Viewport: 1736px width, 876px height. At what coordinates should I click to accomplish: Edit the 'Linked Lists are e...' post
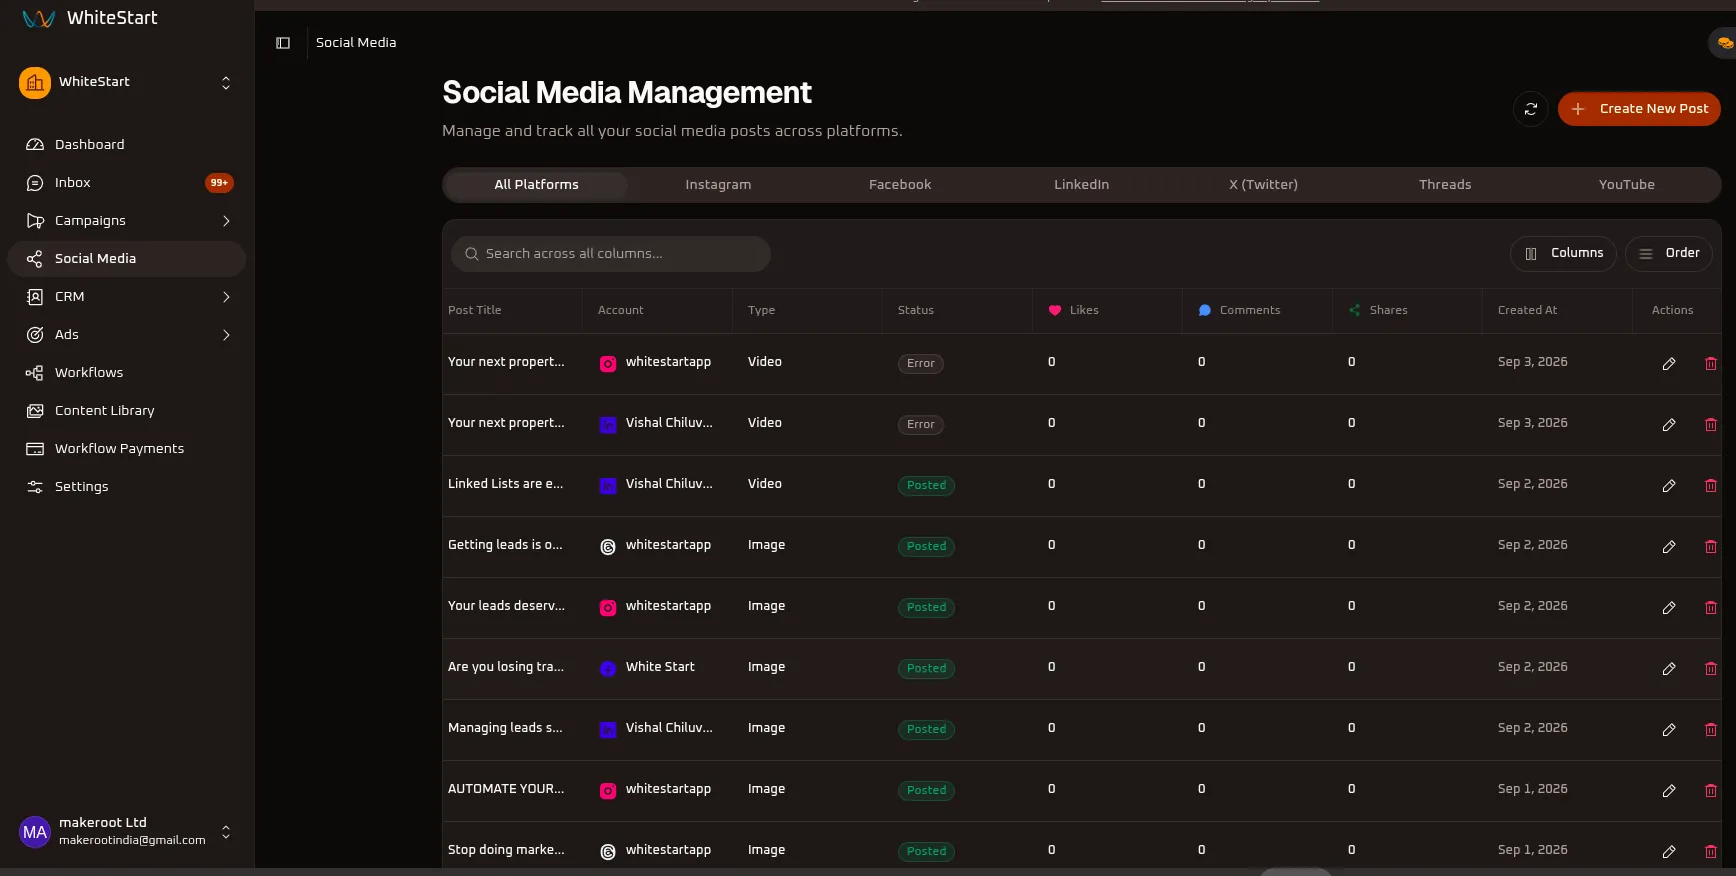1669,486
